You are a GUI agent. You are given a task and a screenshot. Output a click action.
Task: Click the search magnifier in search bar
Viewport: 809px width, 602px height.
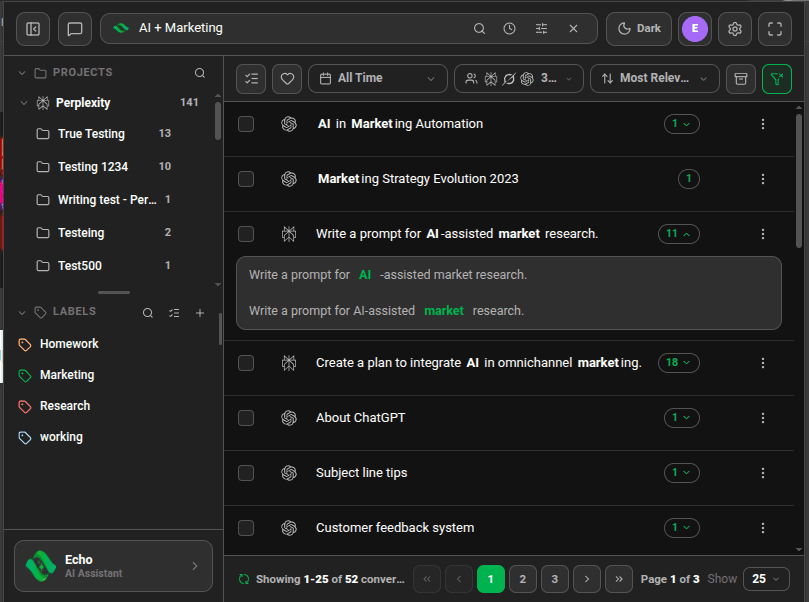point(479,29)
